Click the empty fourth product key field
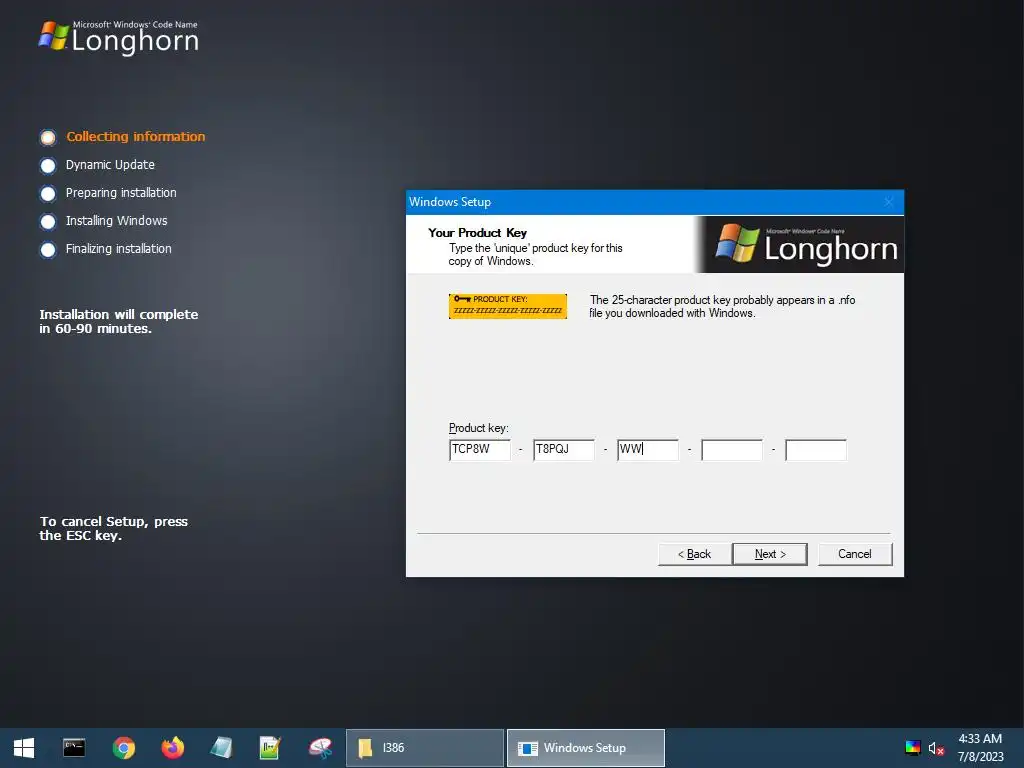The image size is (1024, 768). click(x=732, y=449)
